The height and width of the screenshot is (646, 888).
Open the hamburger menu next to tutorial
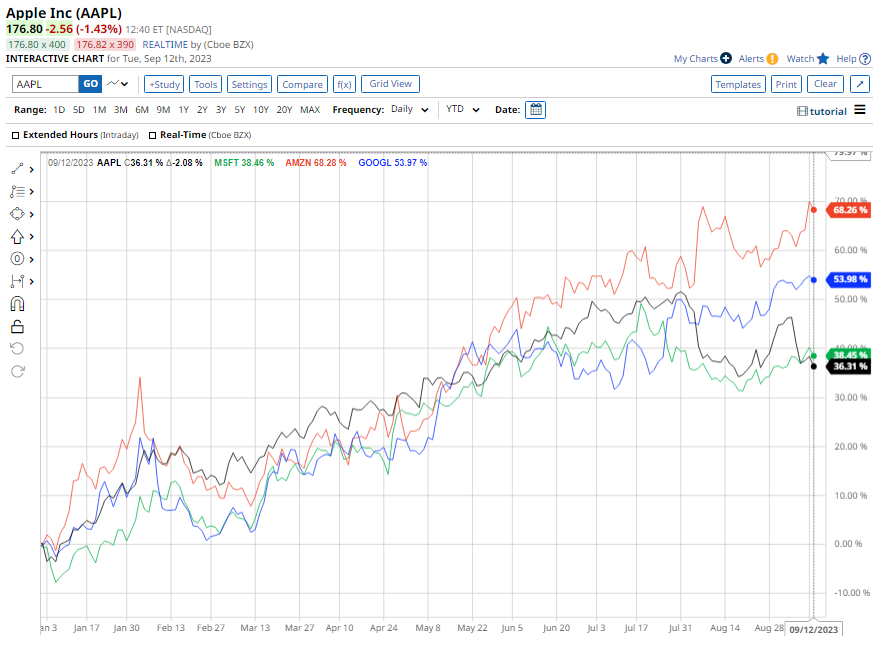coord(860,110)
